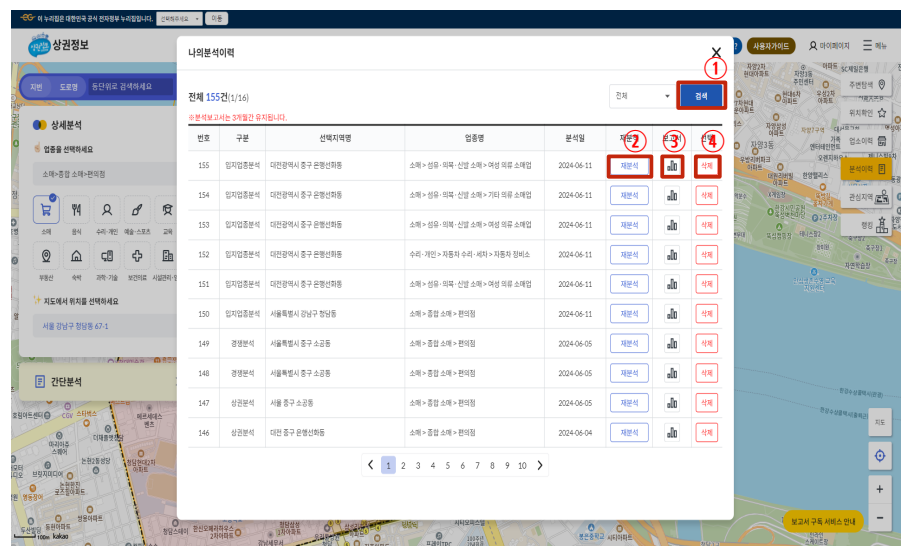
Task: Click 재분석 for row 154
Action: [x=629, y=195]
